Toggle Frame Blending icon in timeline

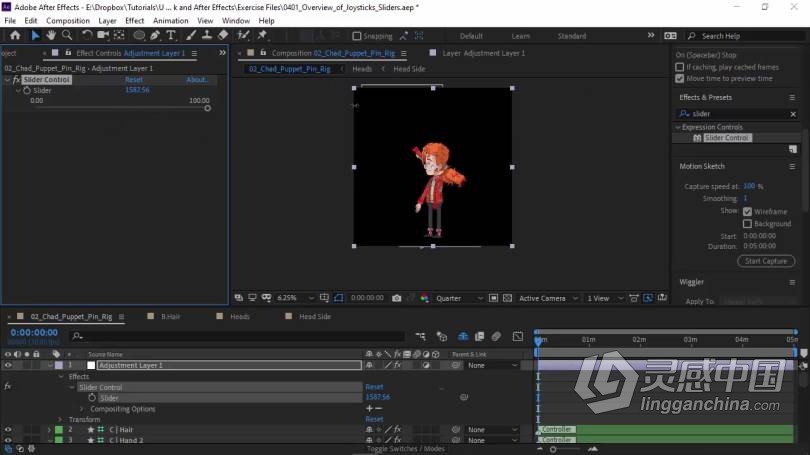coord(479,336)
